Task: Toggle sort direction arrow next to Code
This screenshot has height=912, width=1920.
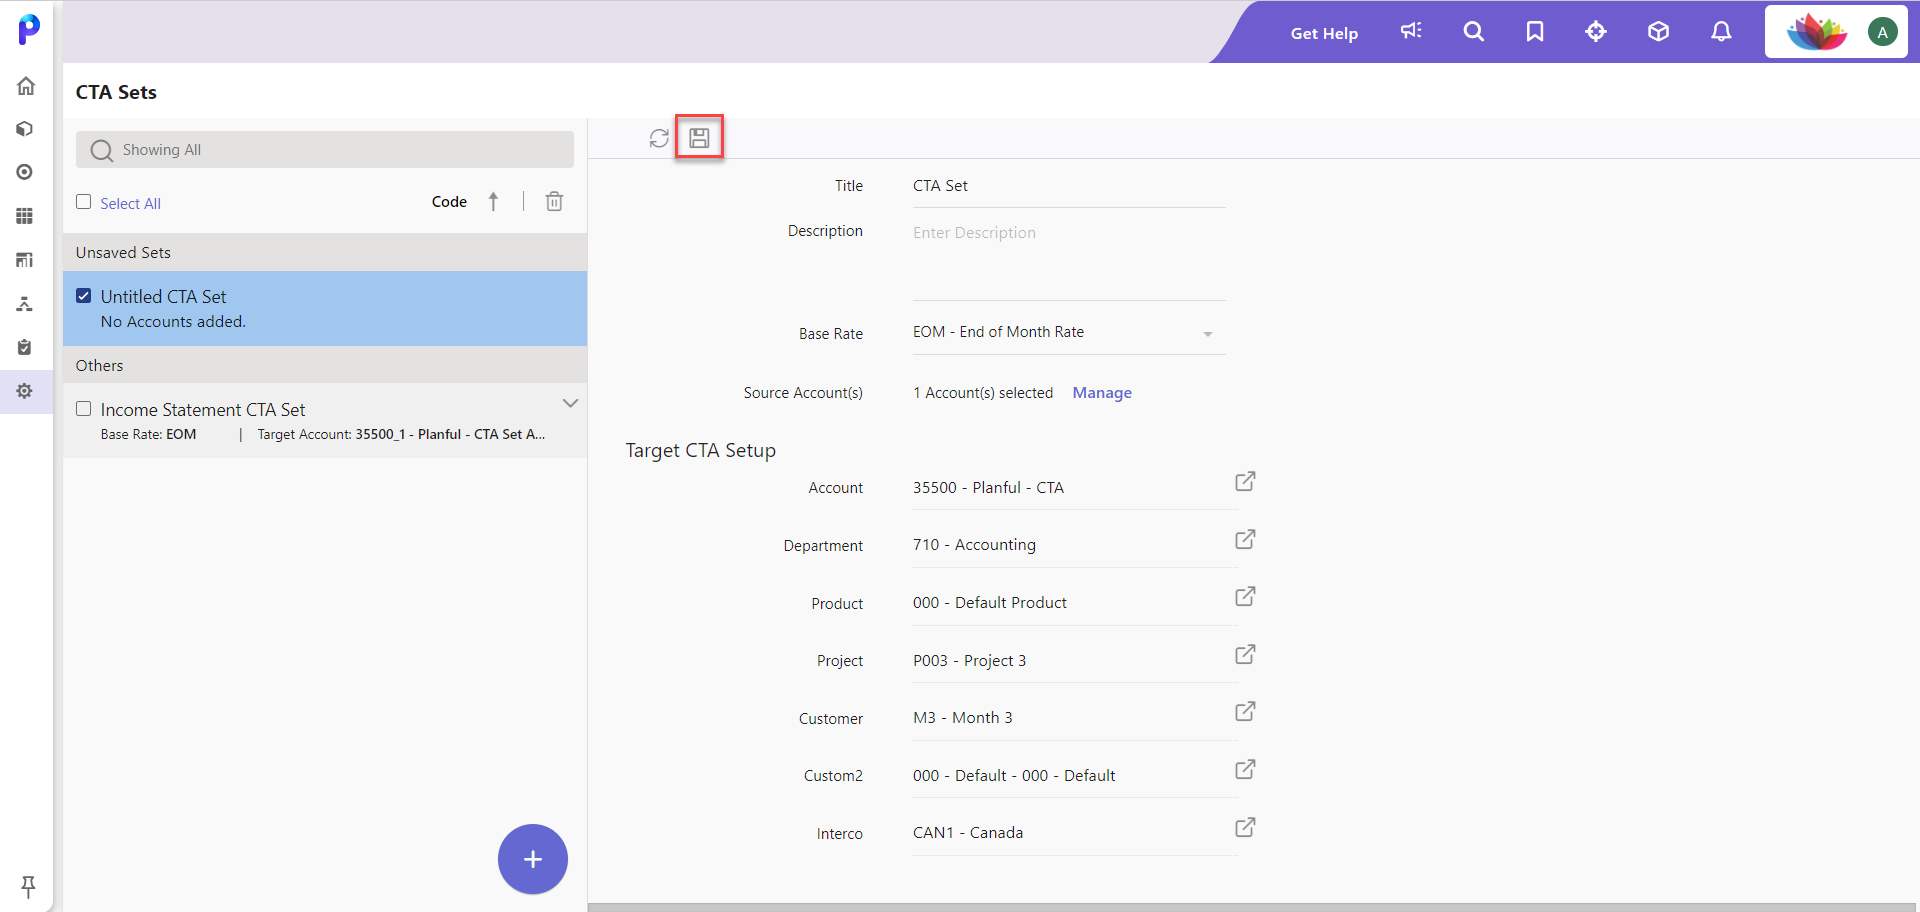Action: point(493,202)
